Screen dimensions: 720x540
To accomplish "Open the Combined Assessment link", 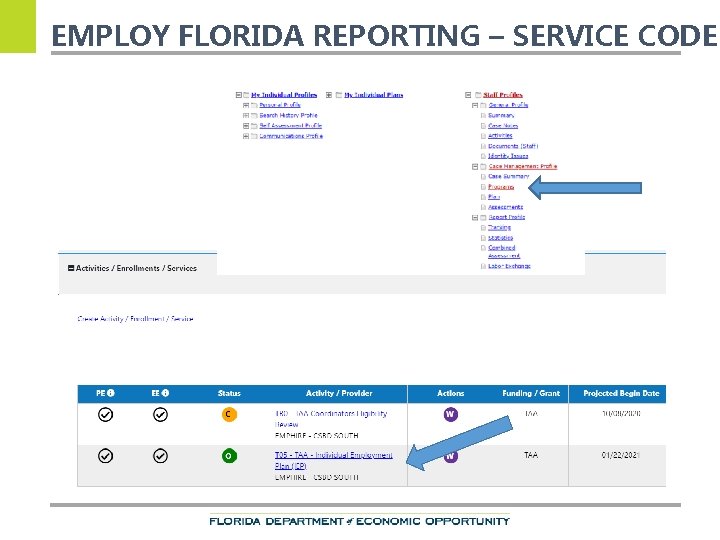I will coord(504,252).
